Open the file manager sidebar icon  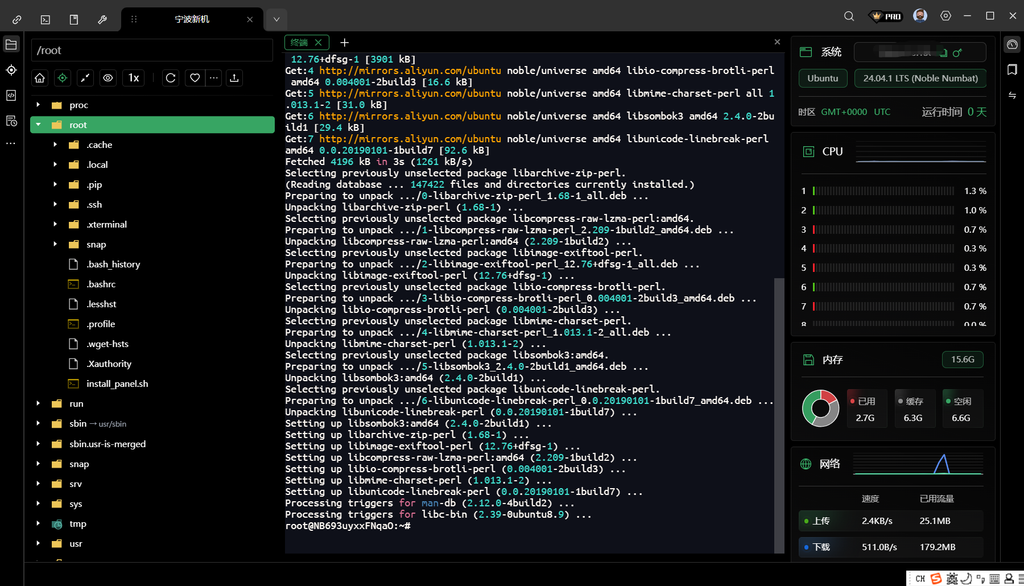(11, 44)
